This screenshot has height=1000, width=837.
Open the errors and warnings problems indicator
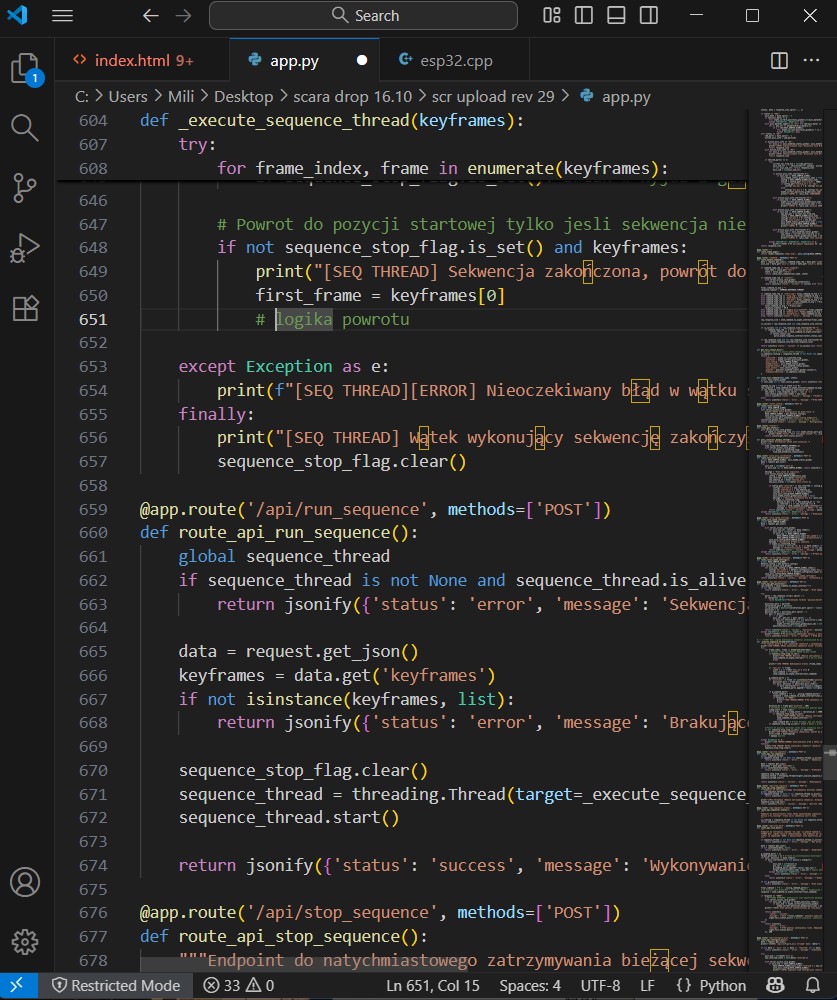point(238,985)
